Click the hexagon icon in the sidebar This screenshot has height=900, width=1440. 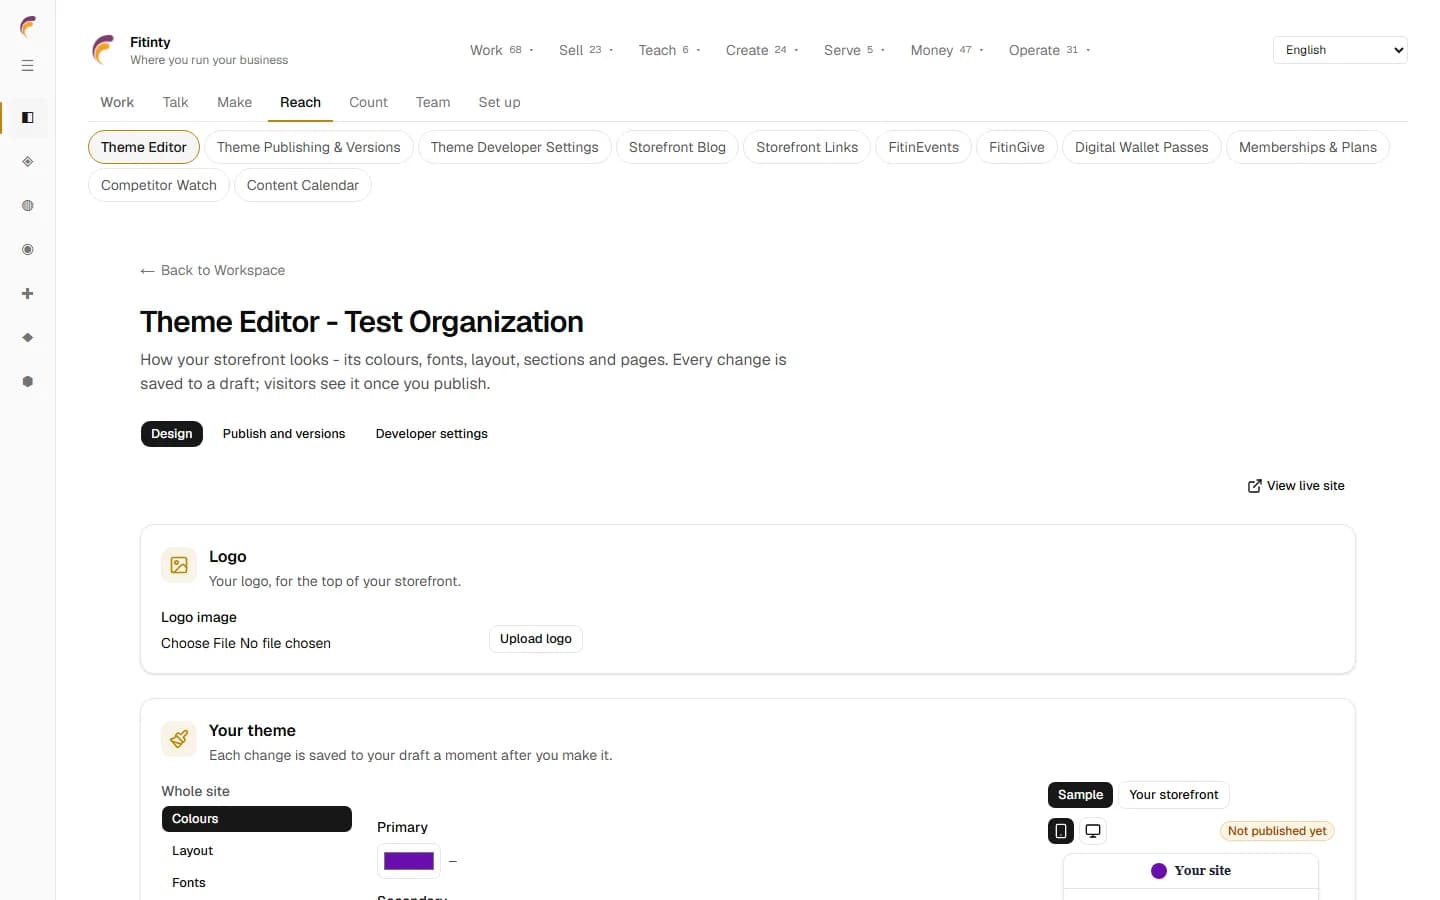pyautogui.click(x=28, y=382)
